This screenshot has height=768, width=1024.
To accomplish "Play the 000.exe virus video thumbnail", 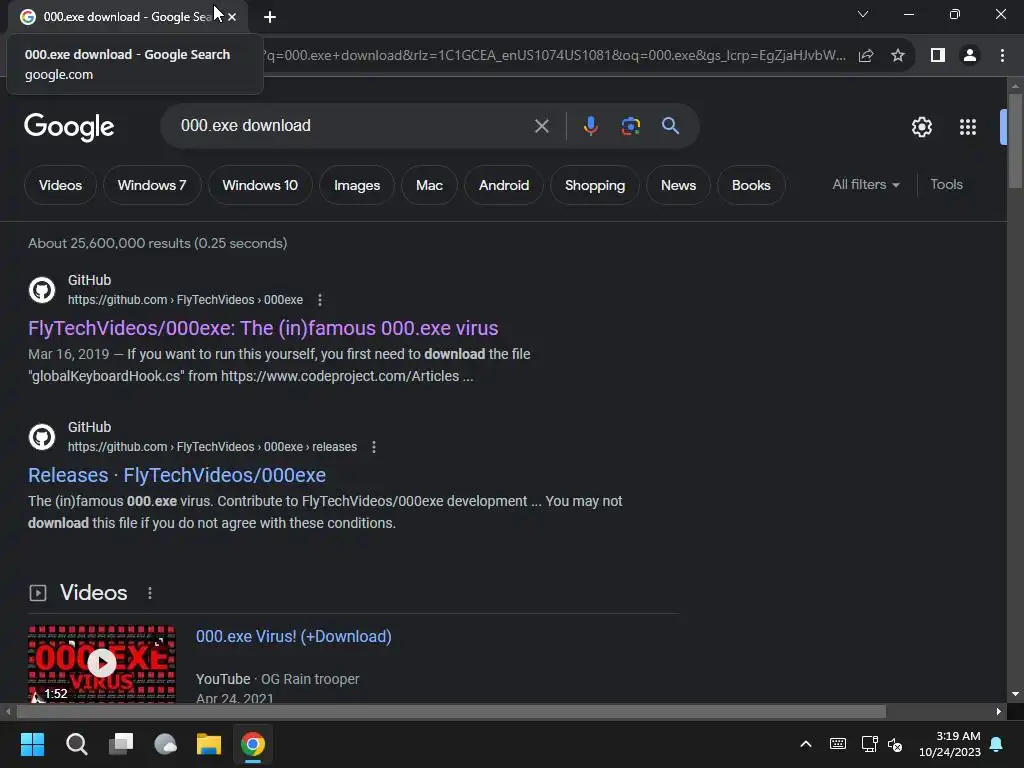I will coord(102,664).
